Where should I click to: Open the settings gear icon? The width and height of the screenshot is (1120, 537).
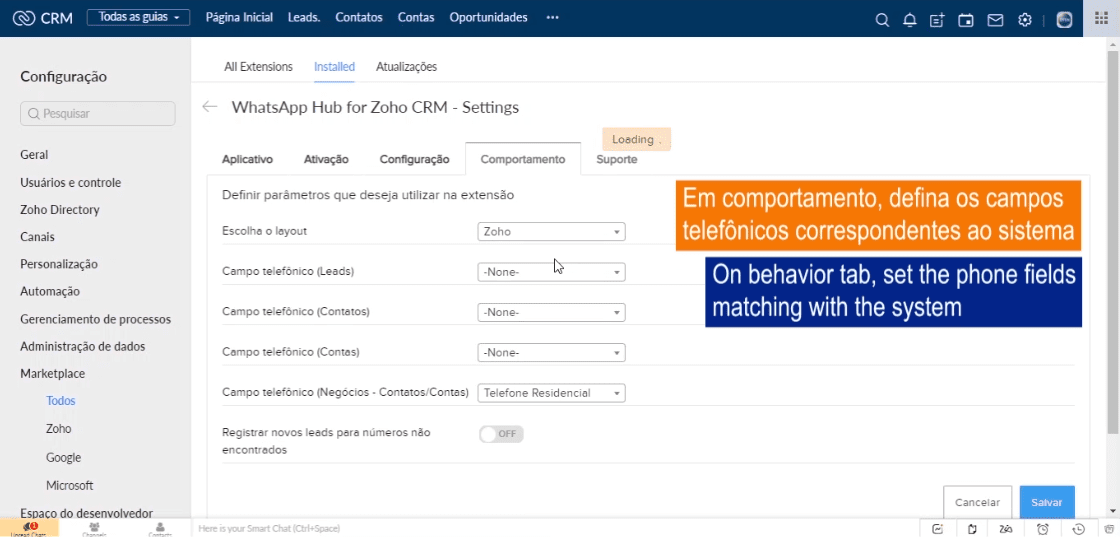point(1024,19)
